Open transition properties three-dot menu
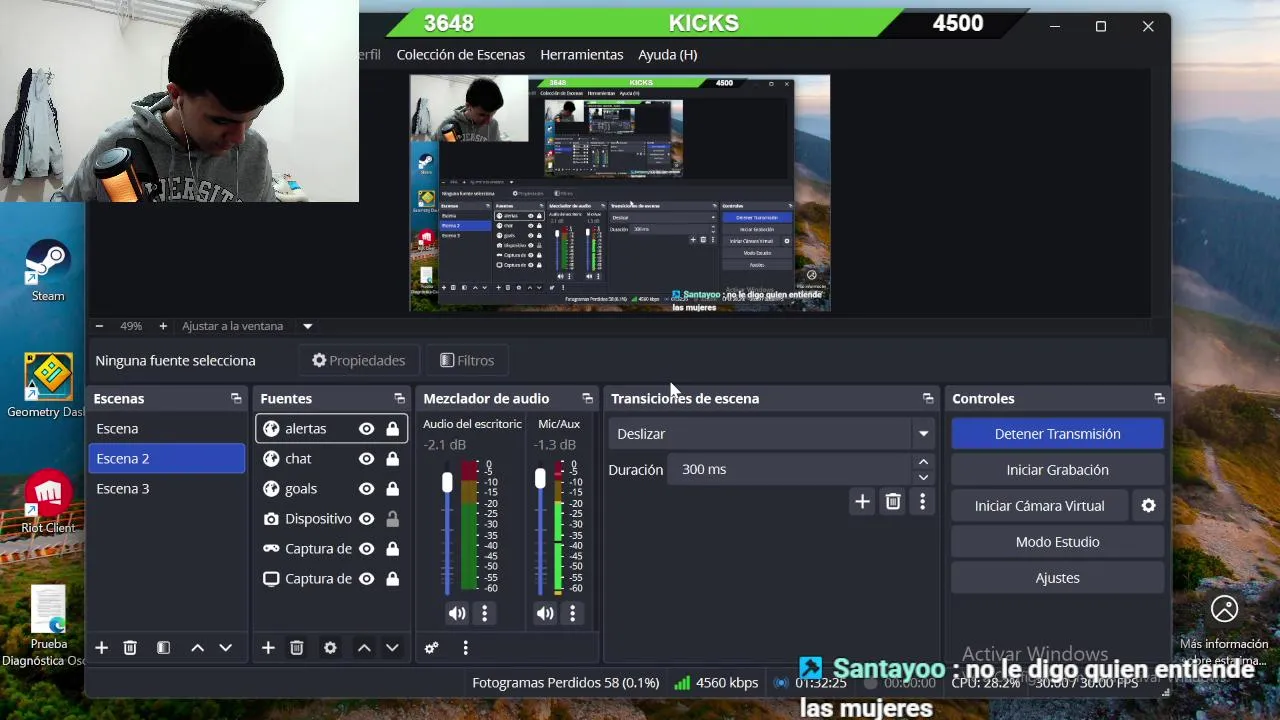 (922, 502)
